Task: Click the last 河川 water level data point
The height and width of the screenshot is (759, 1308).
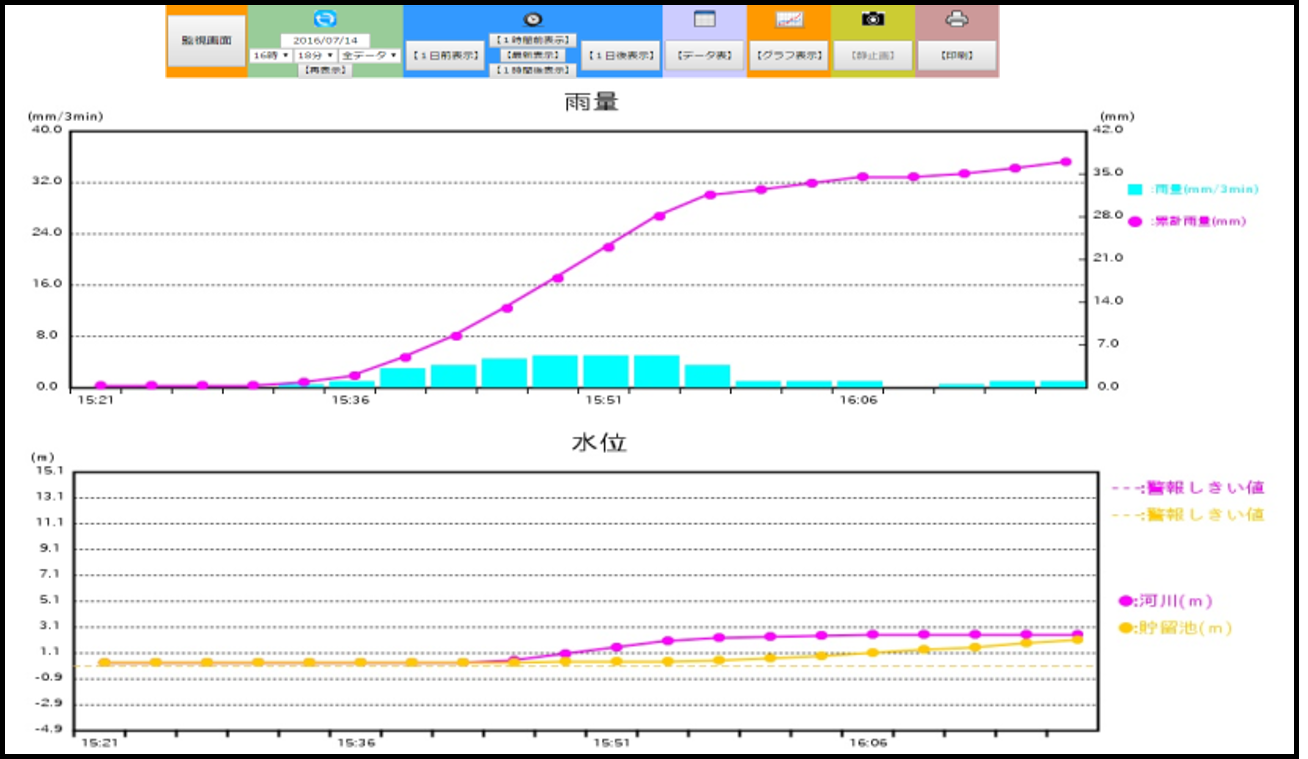Action: 1078,634
